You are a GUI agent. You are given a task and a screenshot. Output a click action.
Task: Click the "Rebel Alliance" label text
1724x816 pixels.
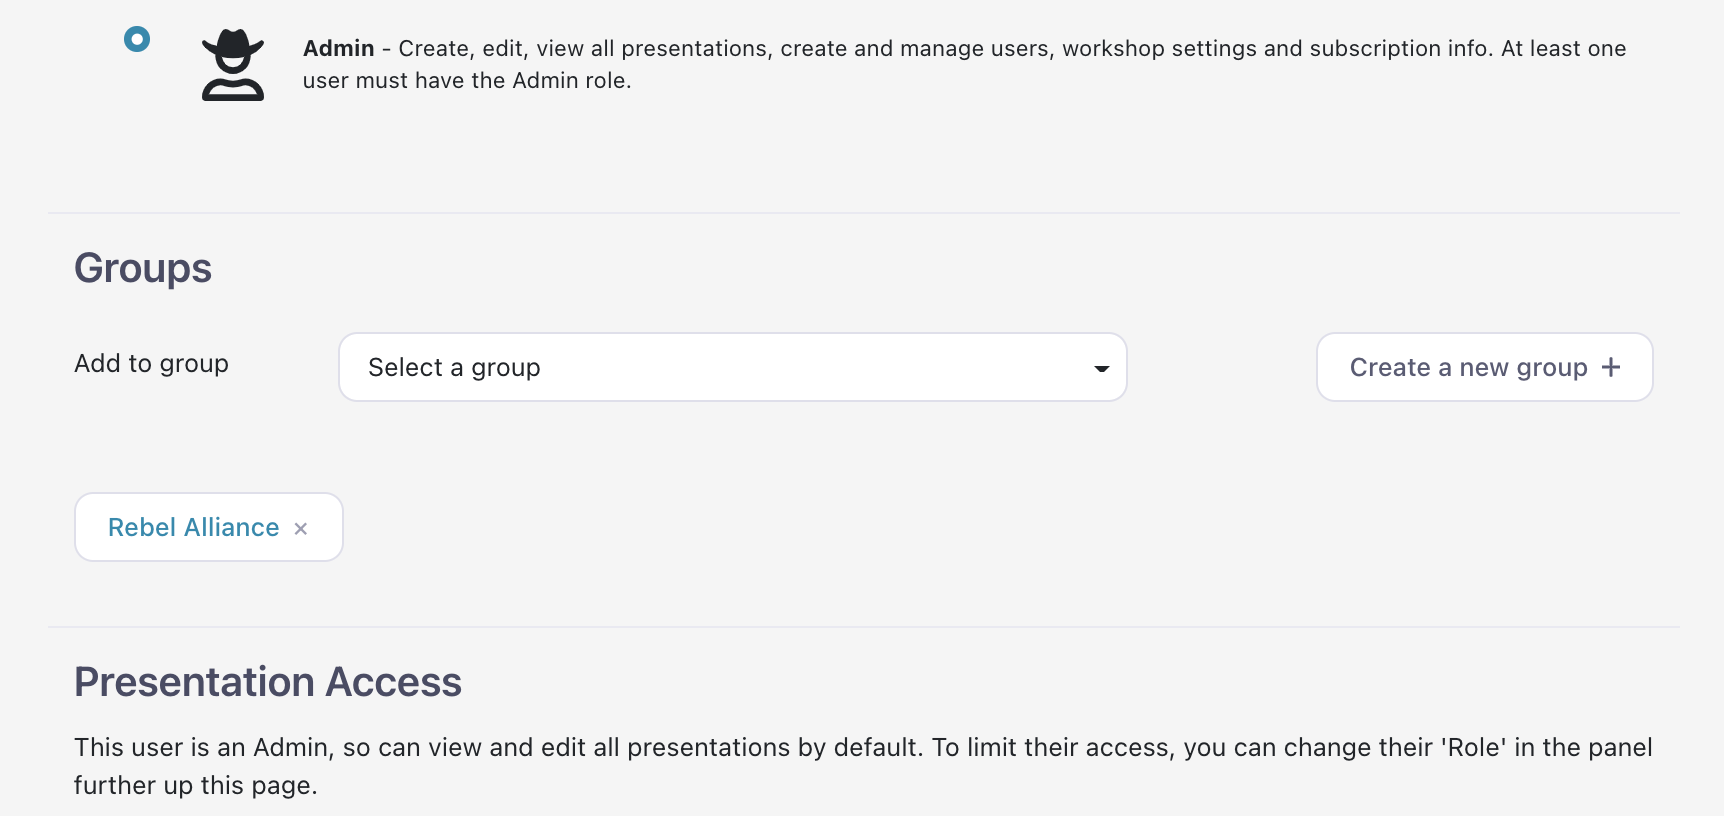tap(193, 527)
